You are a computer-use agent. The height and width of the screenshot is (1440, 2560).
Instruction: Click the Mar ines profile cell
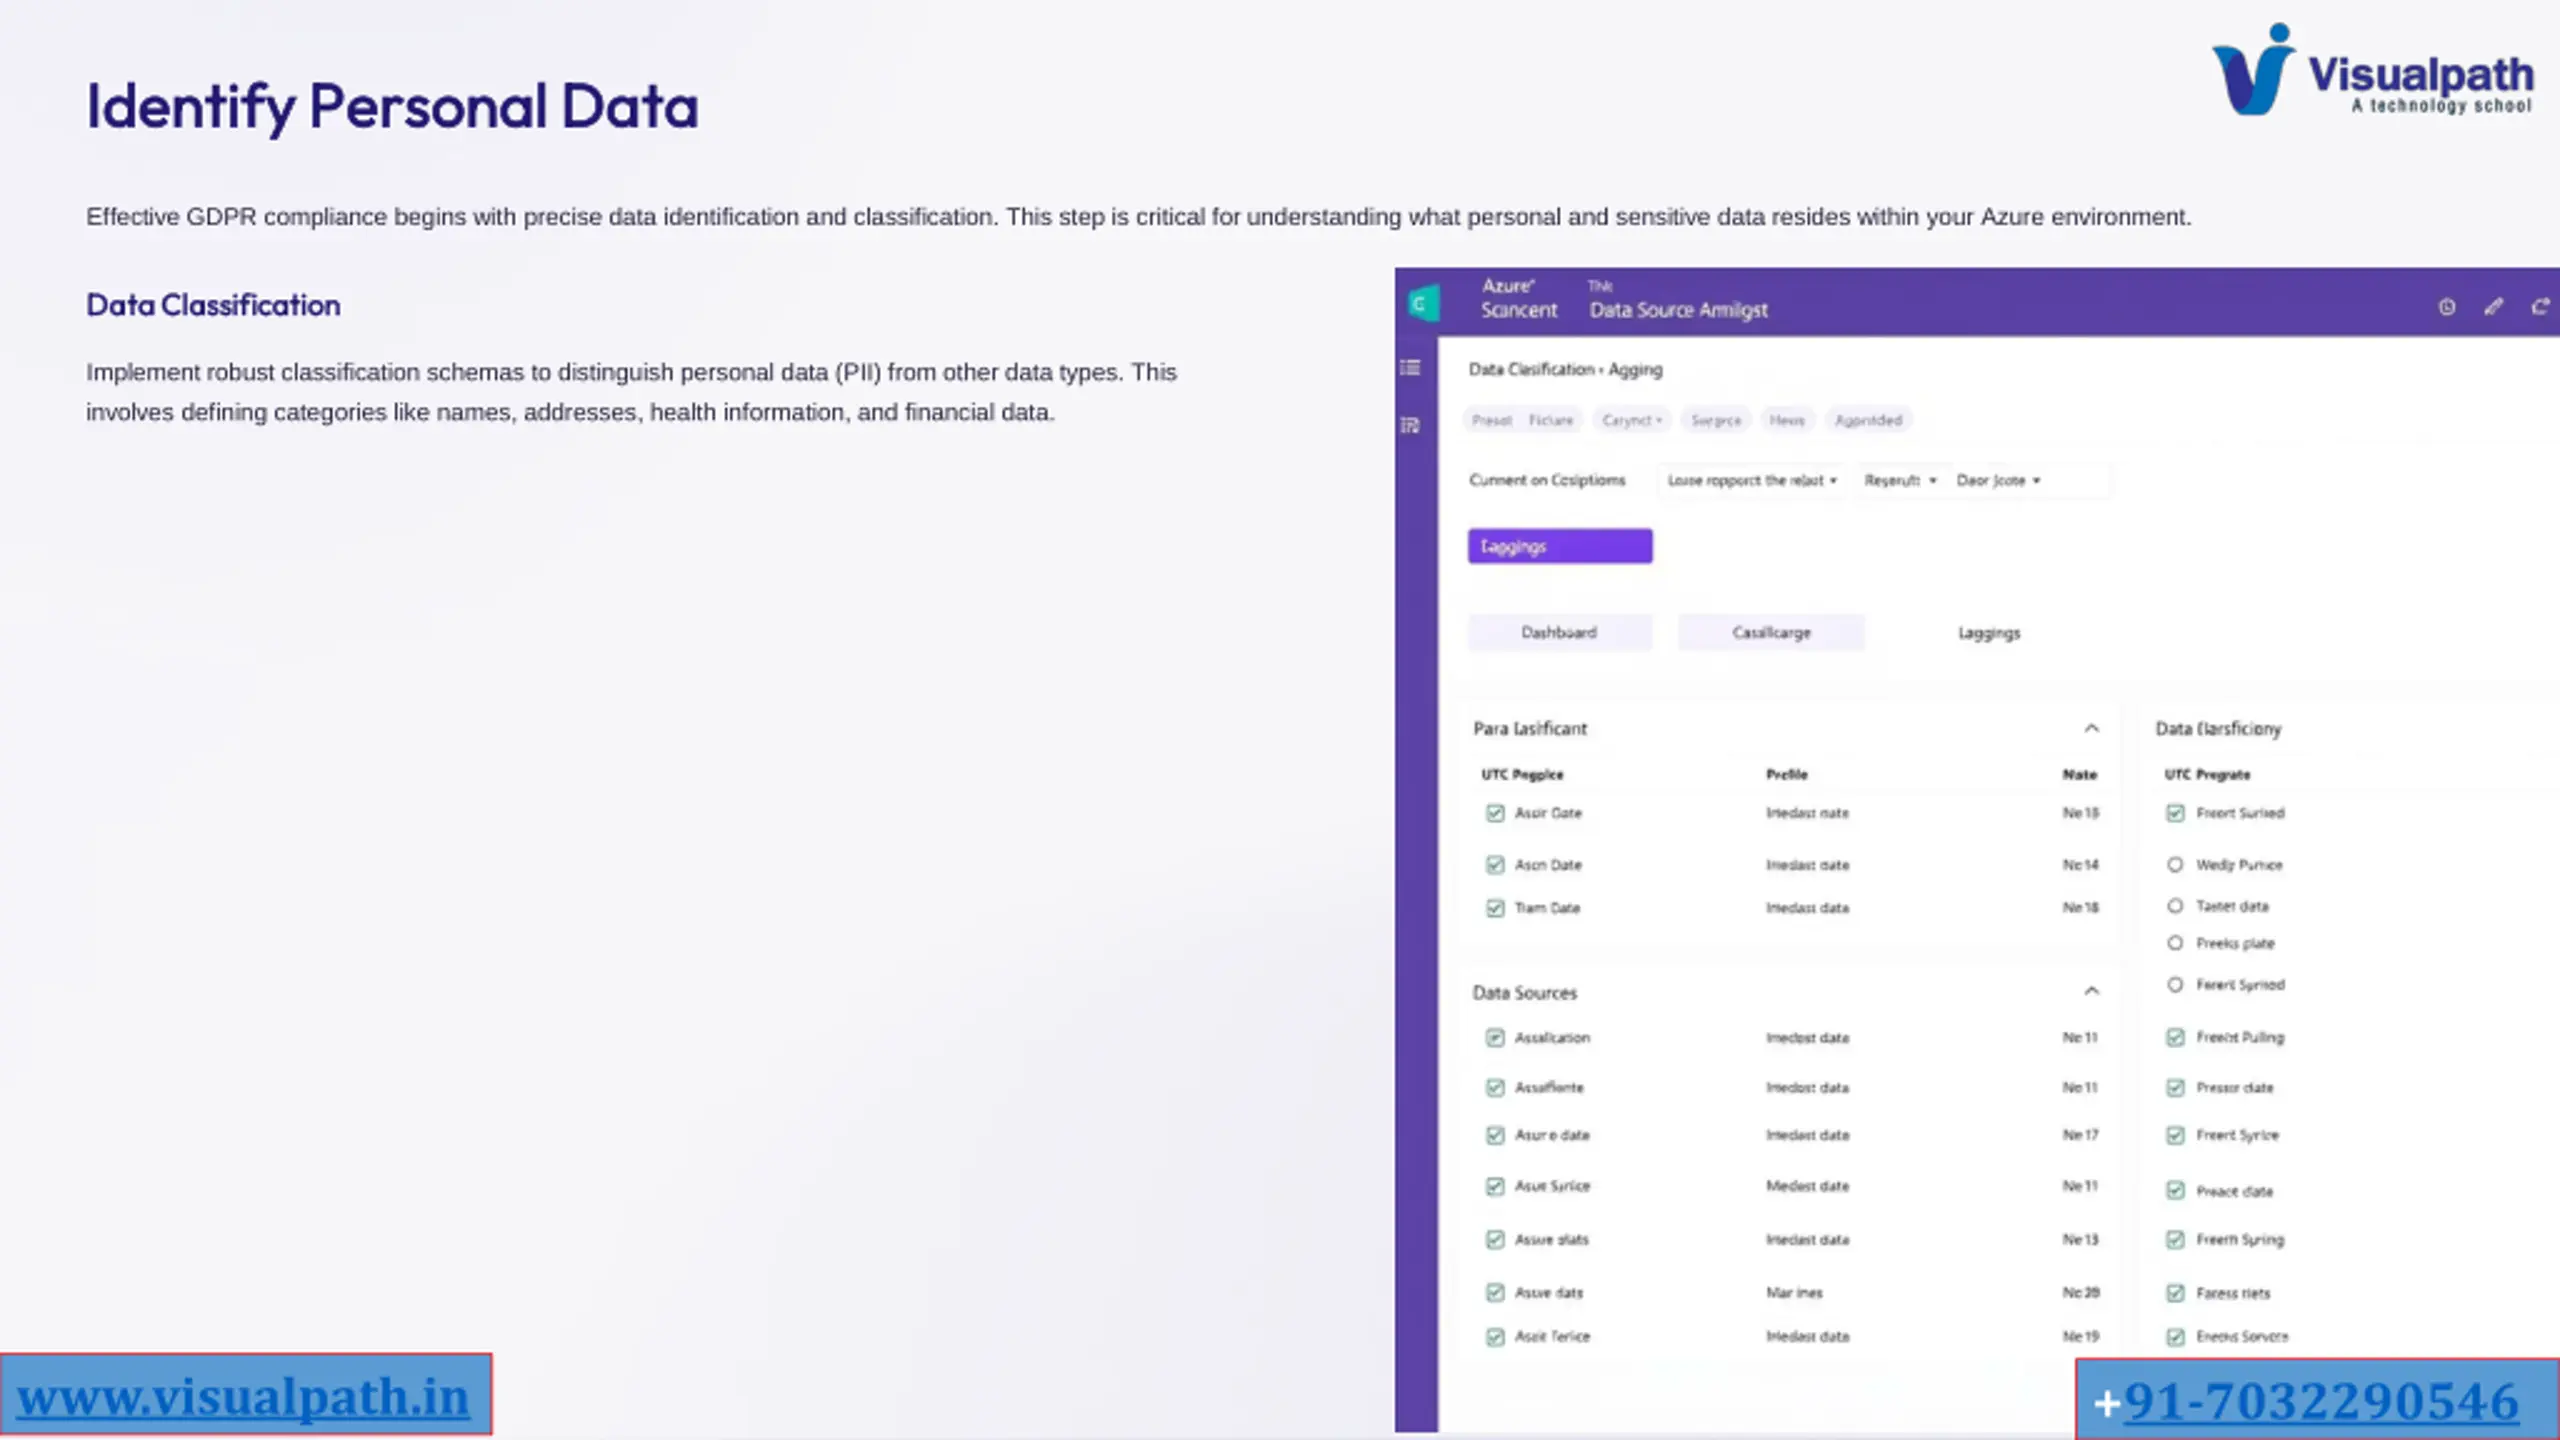[1794, 1293]
